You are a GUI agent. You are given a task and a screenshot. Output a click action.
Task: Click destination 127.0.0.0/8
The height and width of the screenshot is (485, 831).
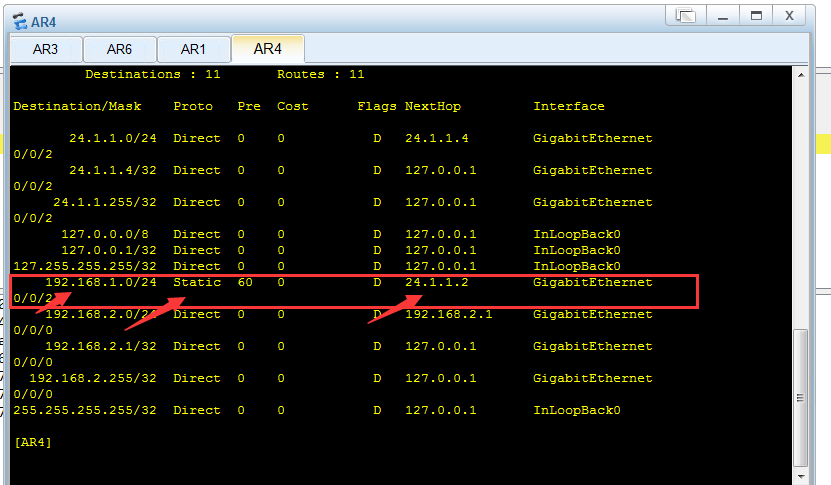[105, 234]
